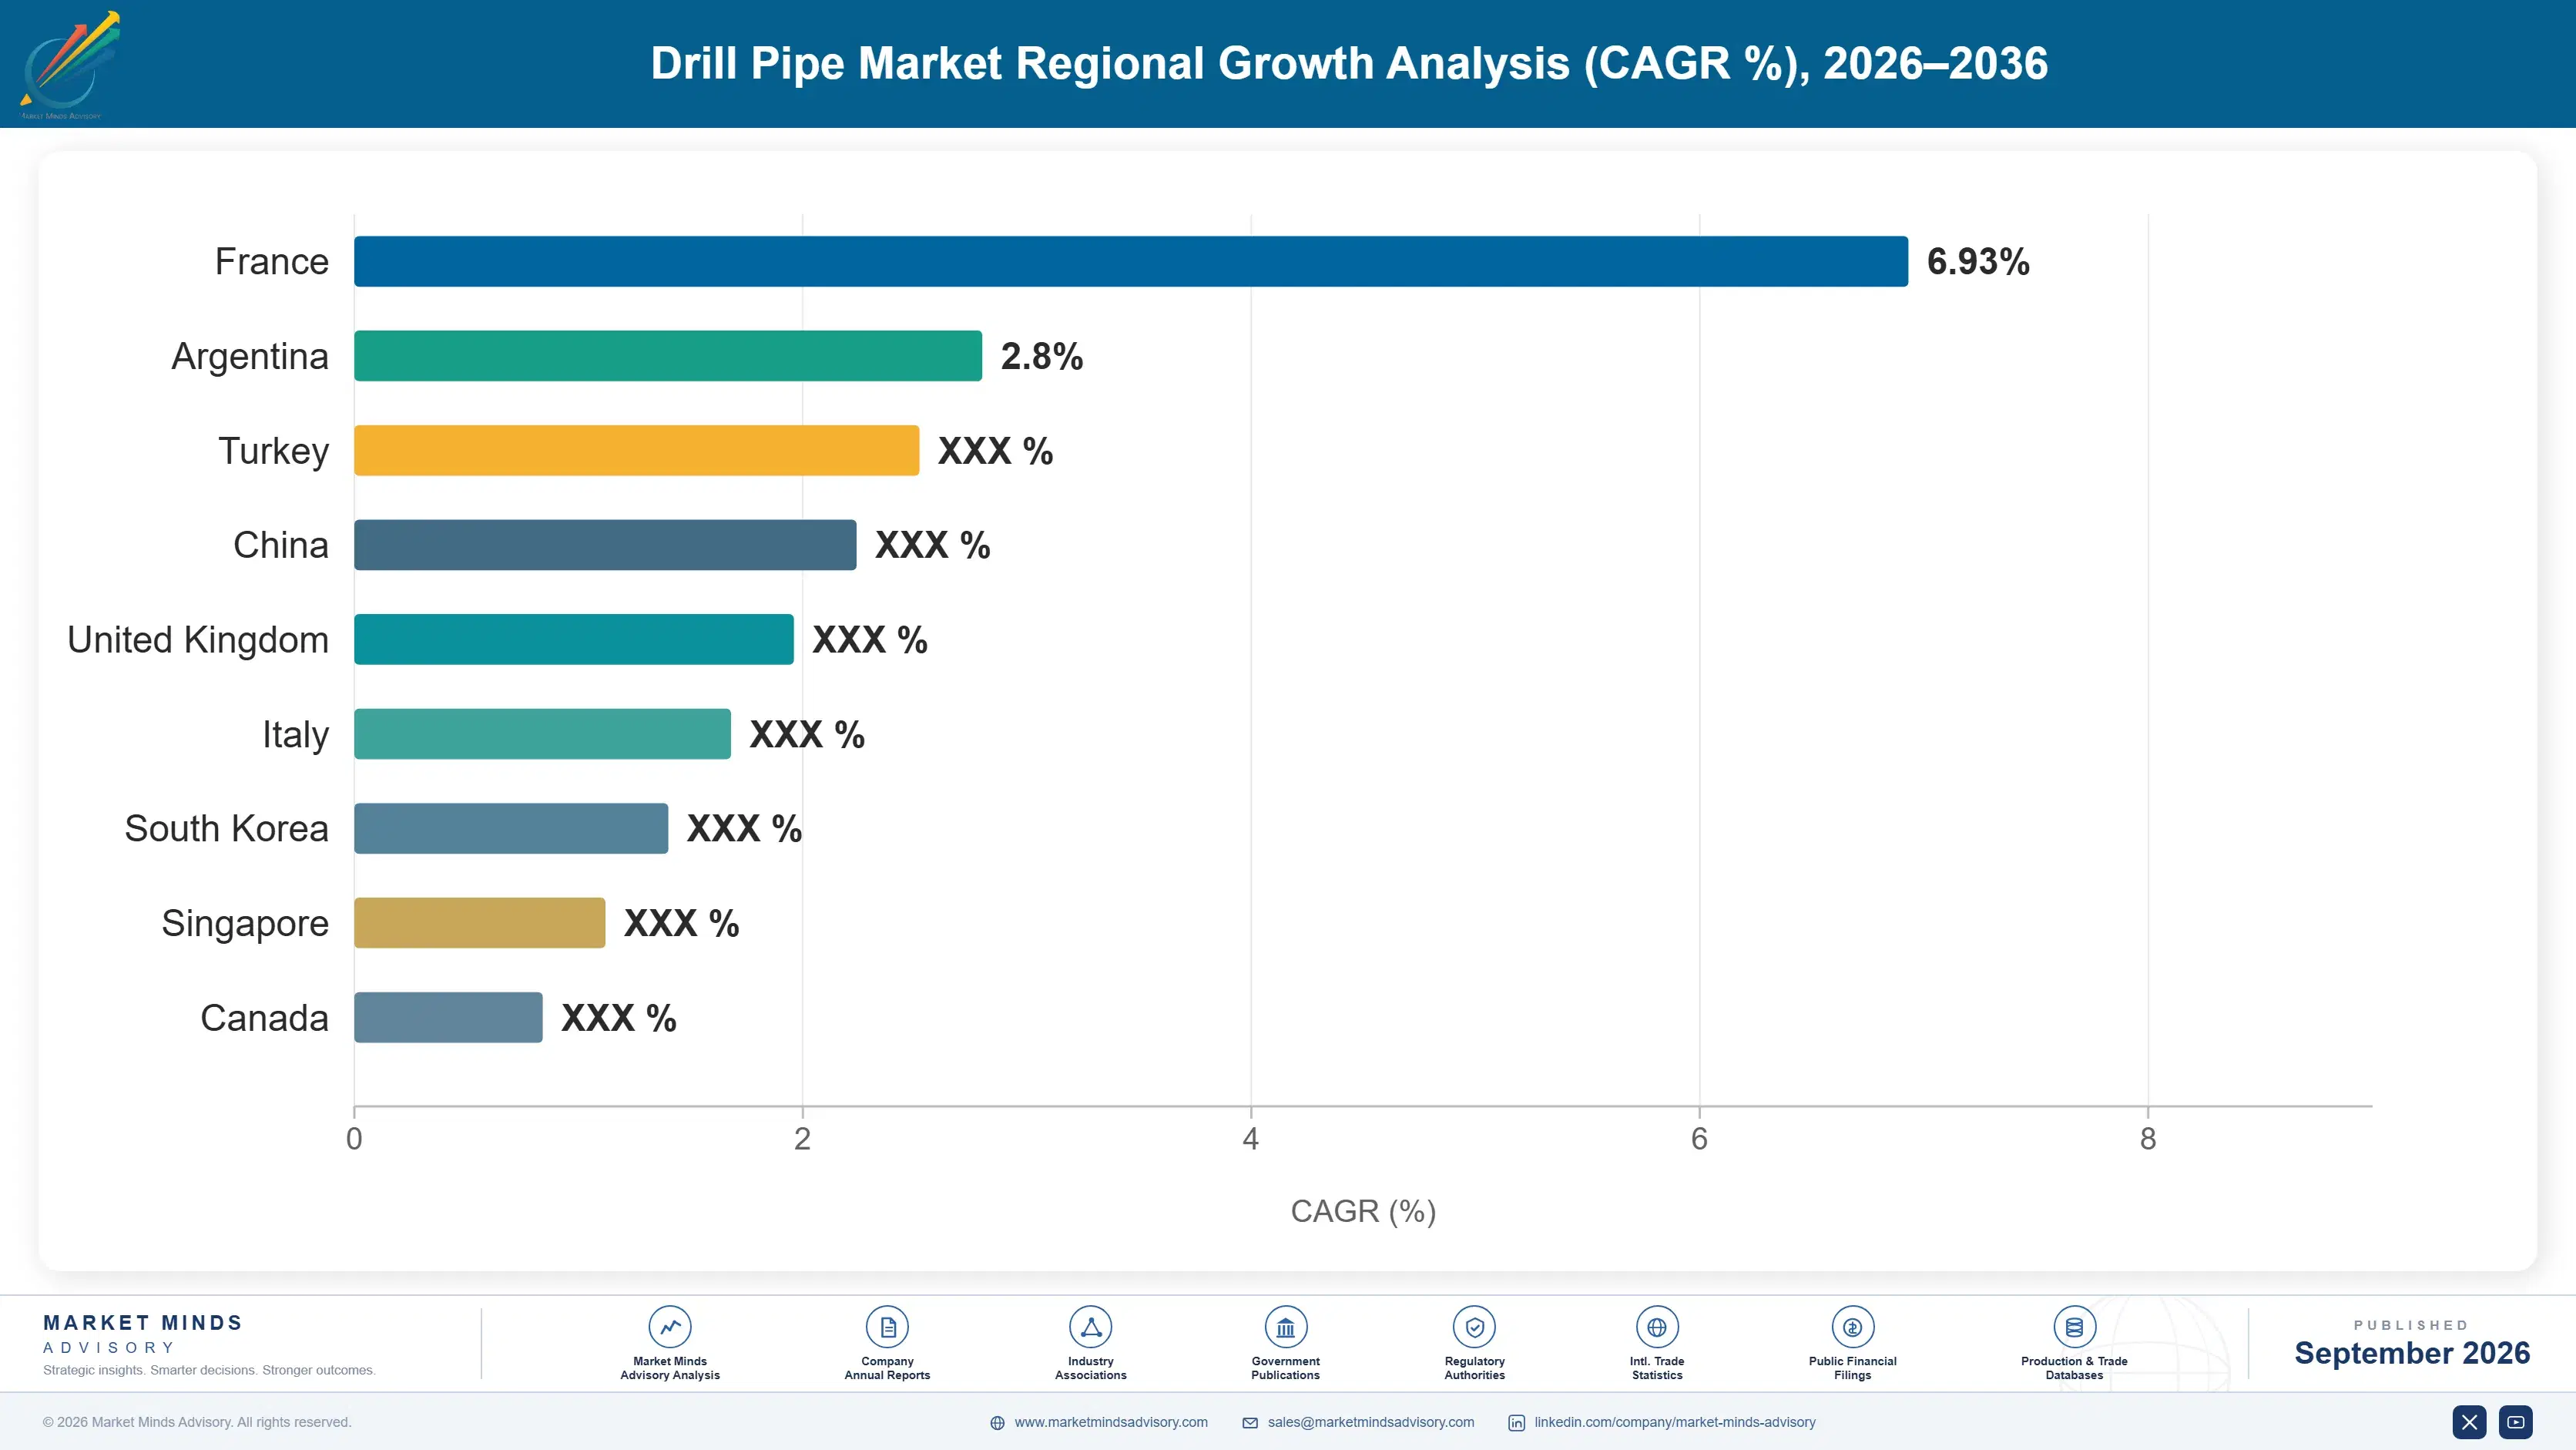The width and height of the screenshot is (2576, 1450).
Task: Click the Production & Trade Databases icon
Action: click(2074, 1327)
